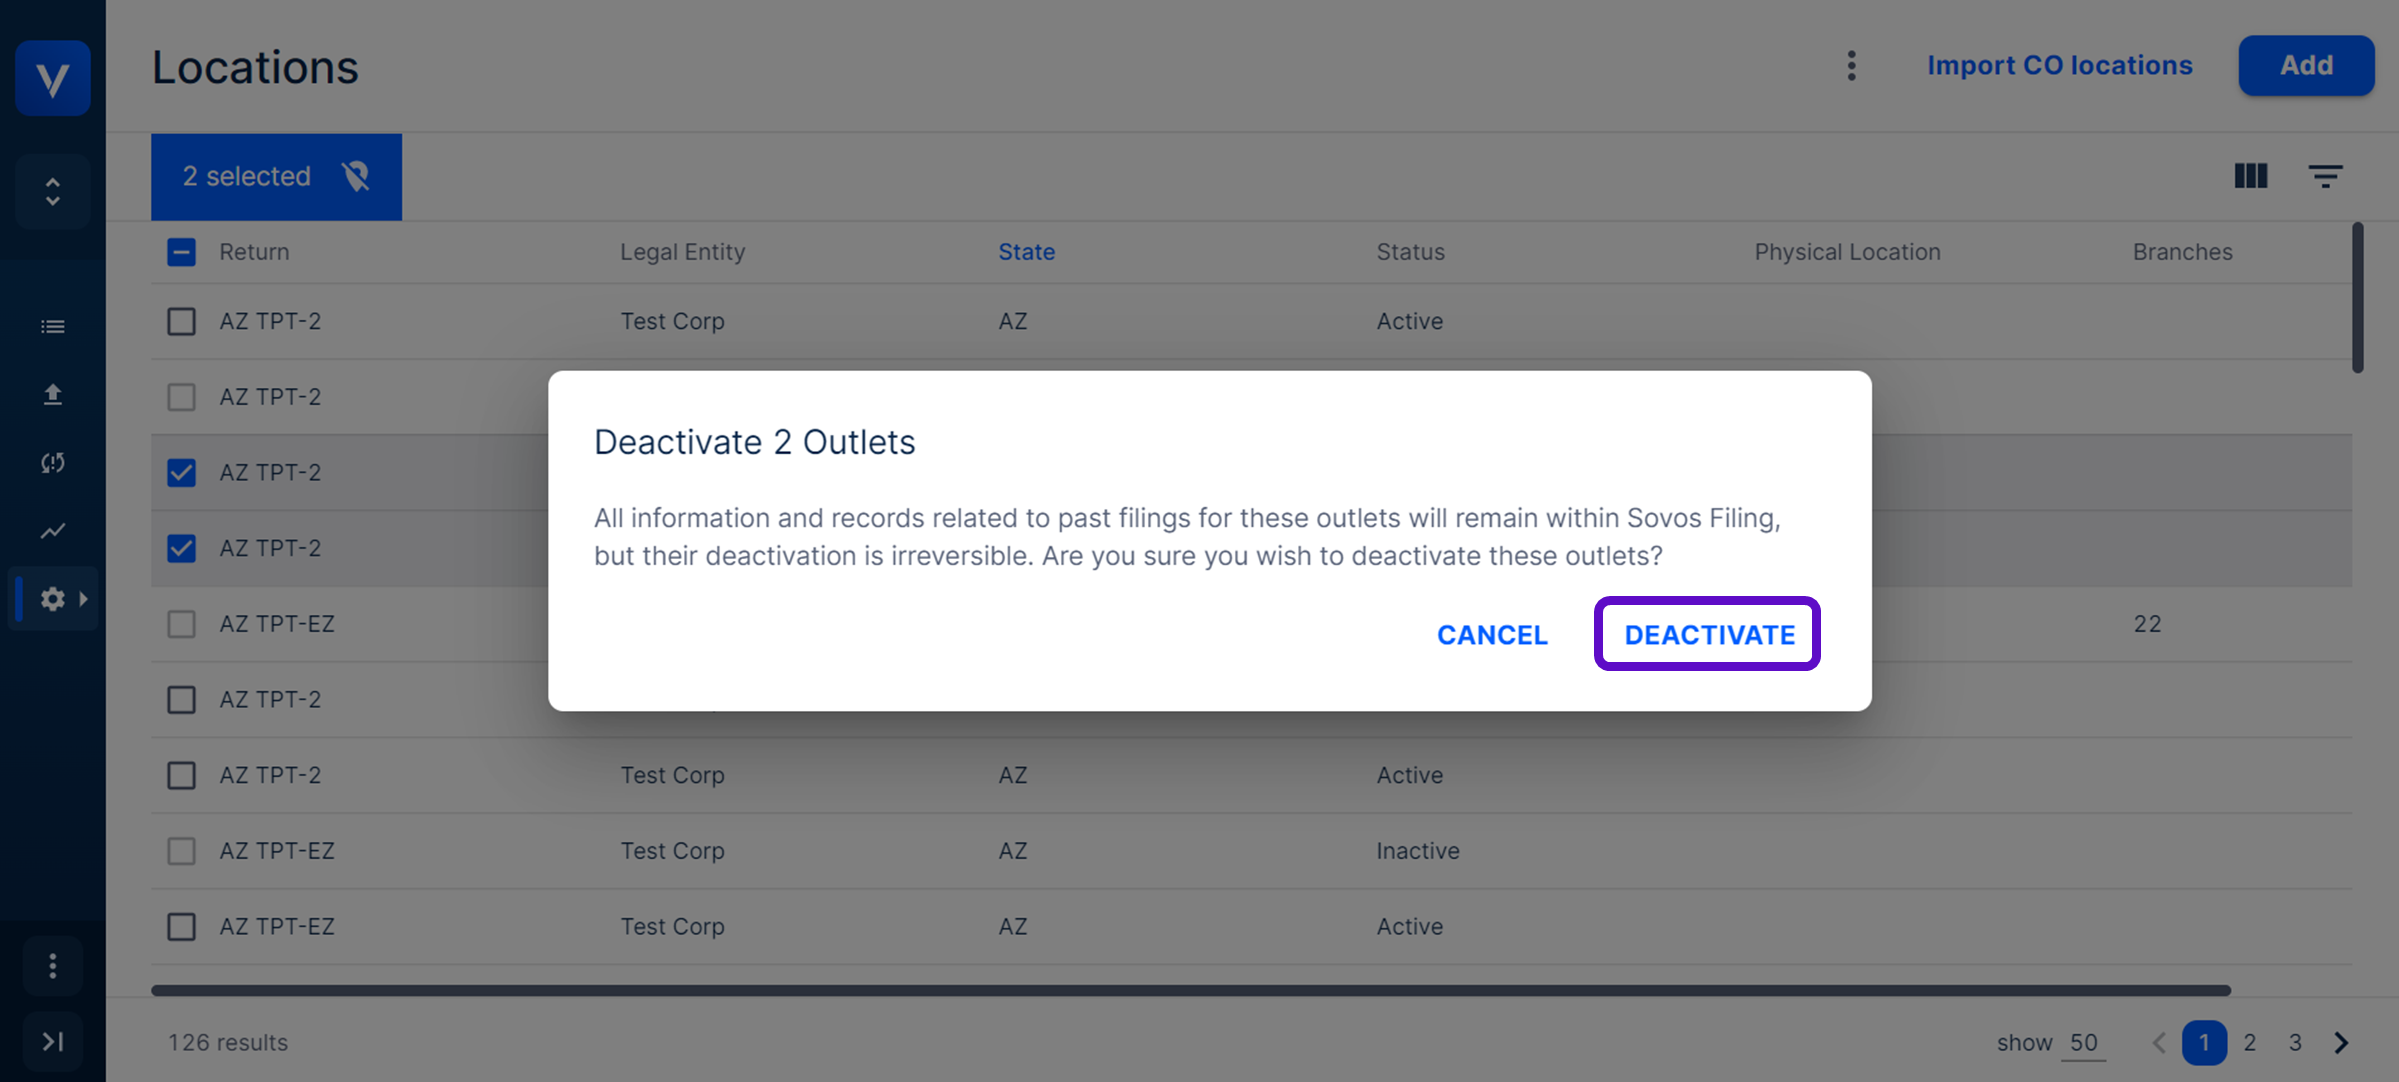Click the show 50 page size field
Image resolution: width=2399 pixels, height=1082 pixels.
2083,1042
